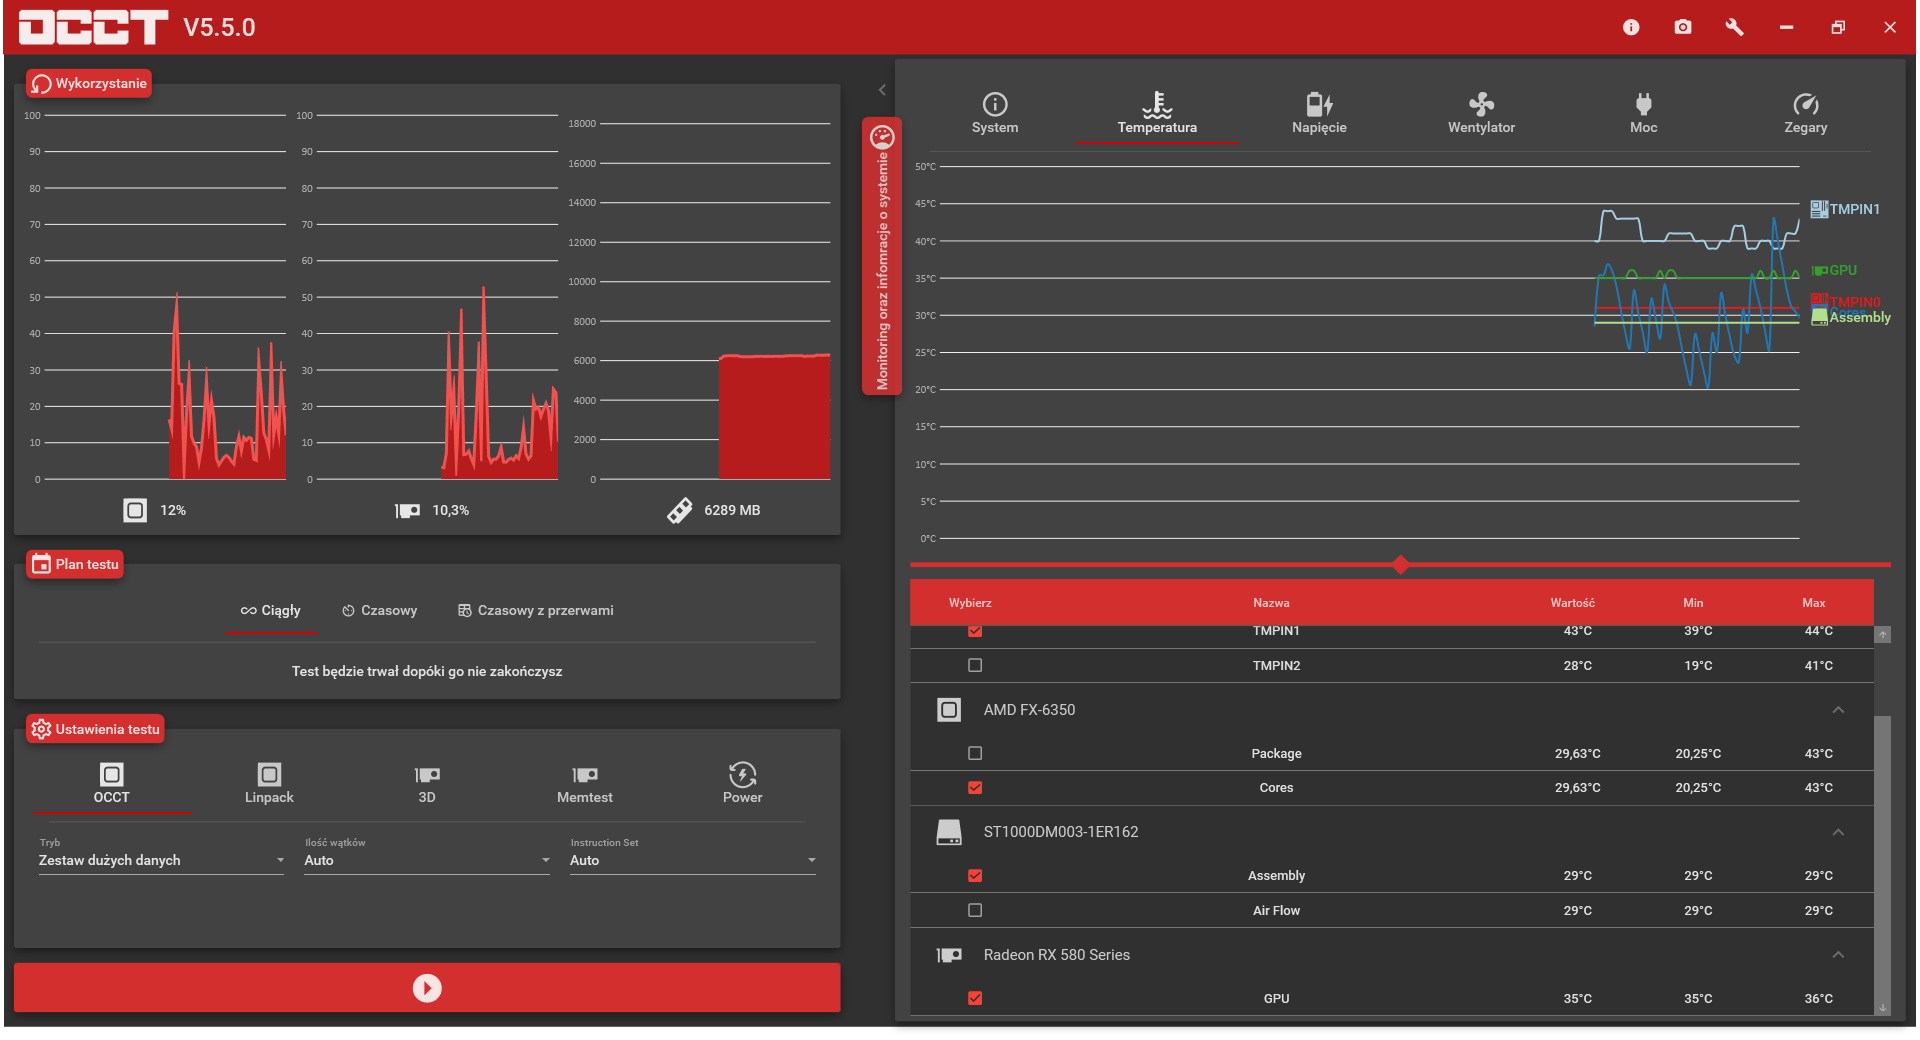The image size is (1920, 1040).
Task: Click the Radeon RX 580 graphics card icon
Action: [949, 955]
